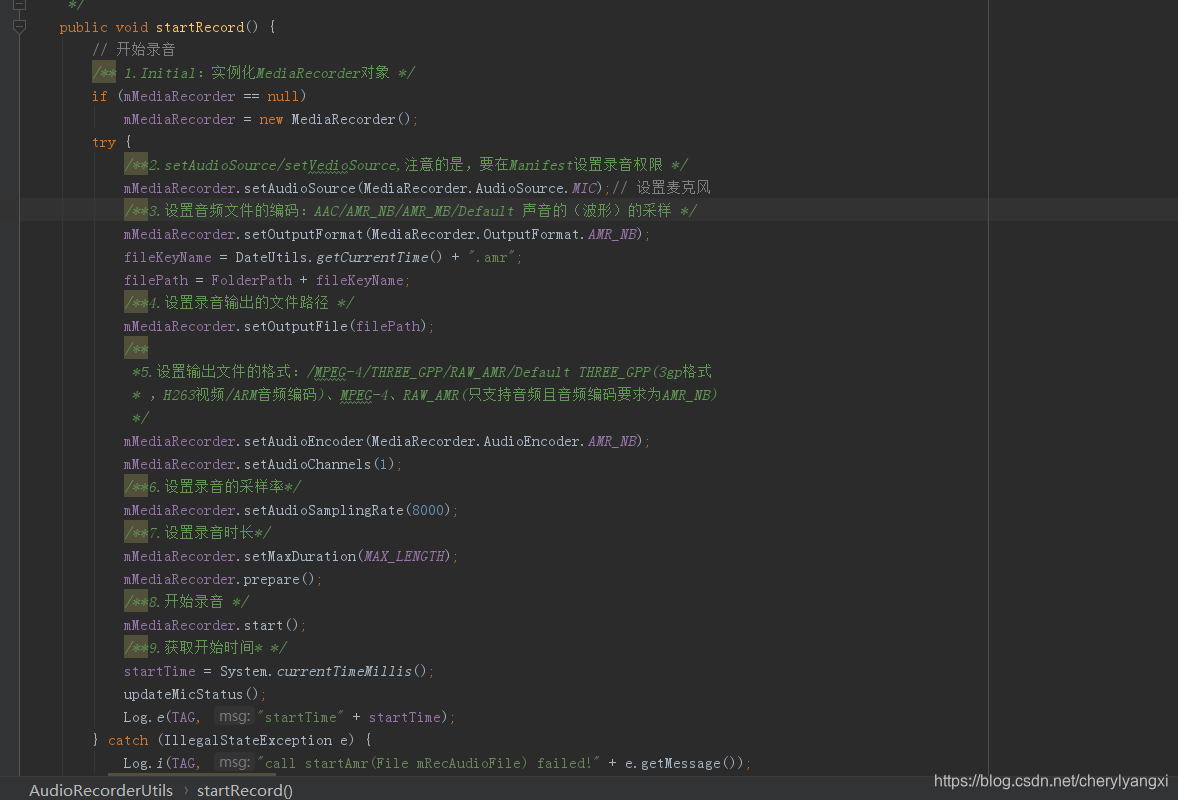Click the setAudioEncoder method call
The height and width of the screenshot is (800, 1178).
point(304,441)
